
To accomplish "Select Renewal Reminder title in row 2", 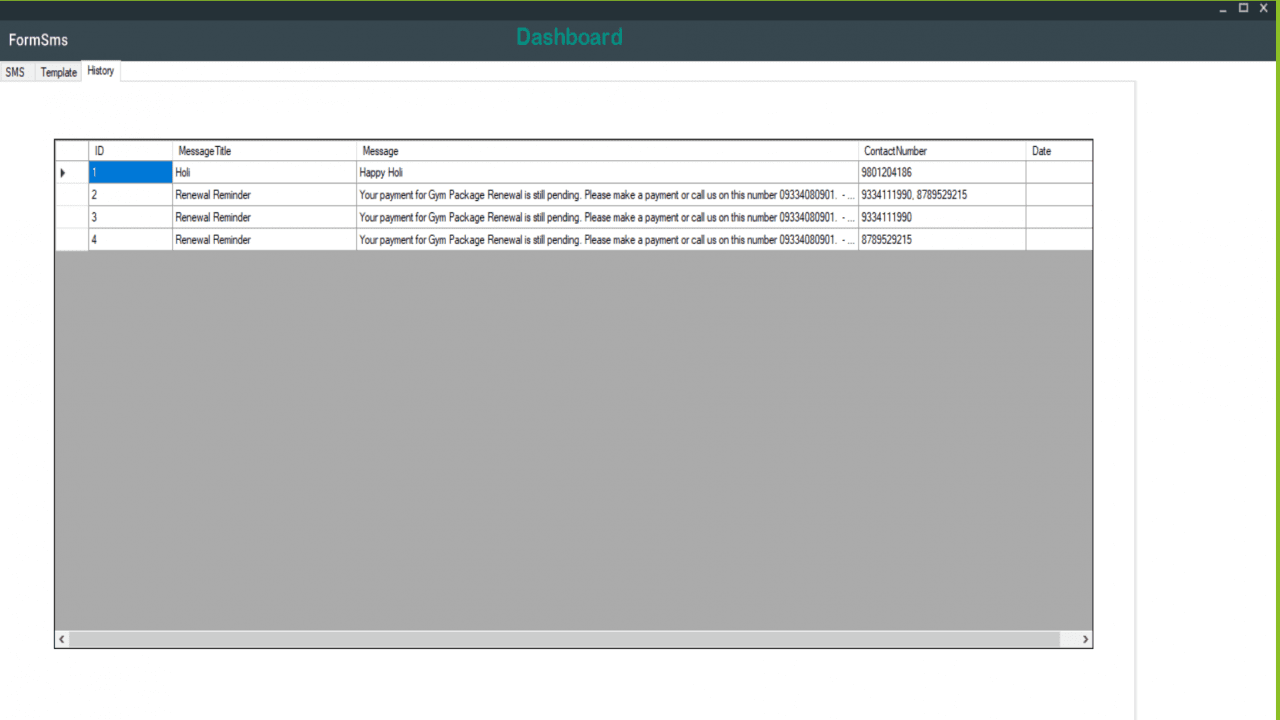I will click(x=264, y=195).
